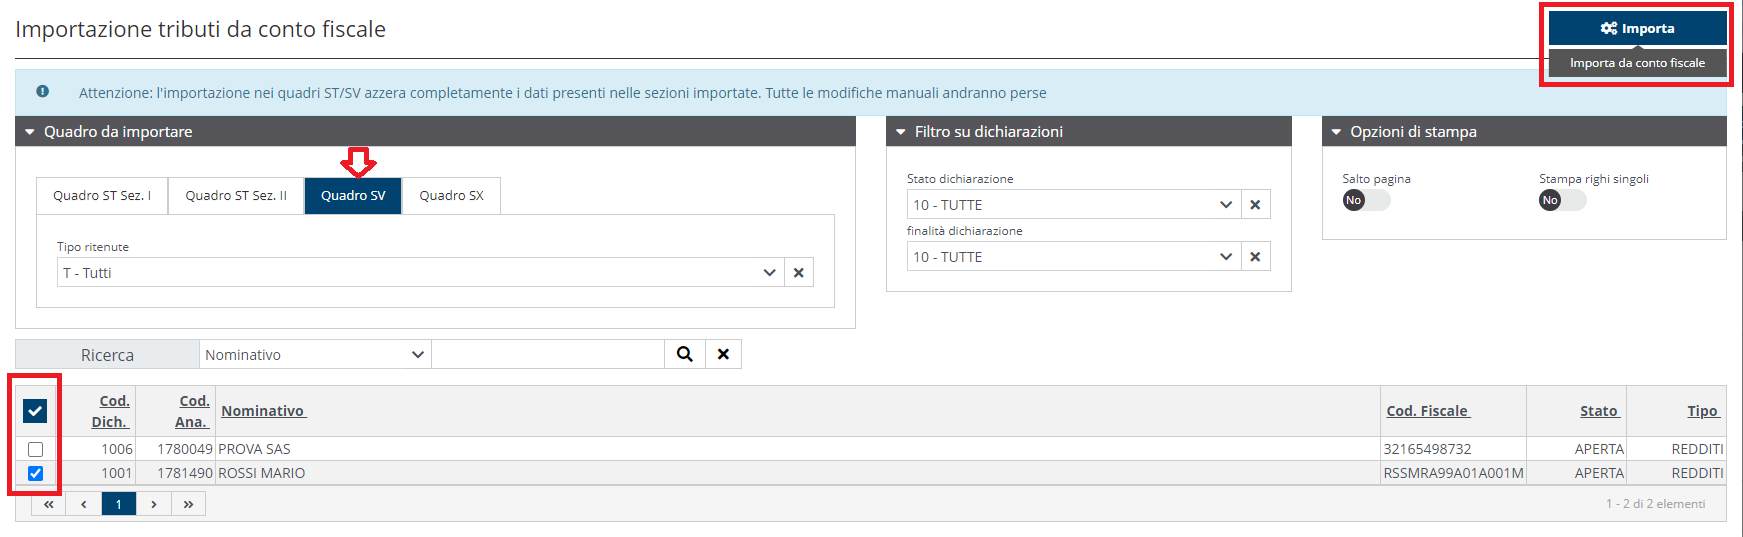Select the Quadro SX tab

click(451, 196)
